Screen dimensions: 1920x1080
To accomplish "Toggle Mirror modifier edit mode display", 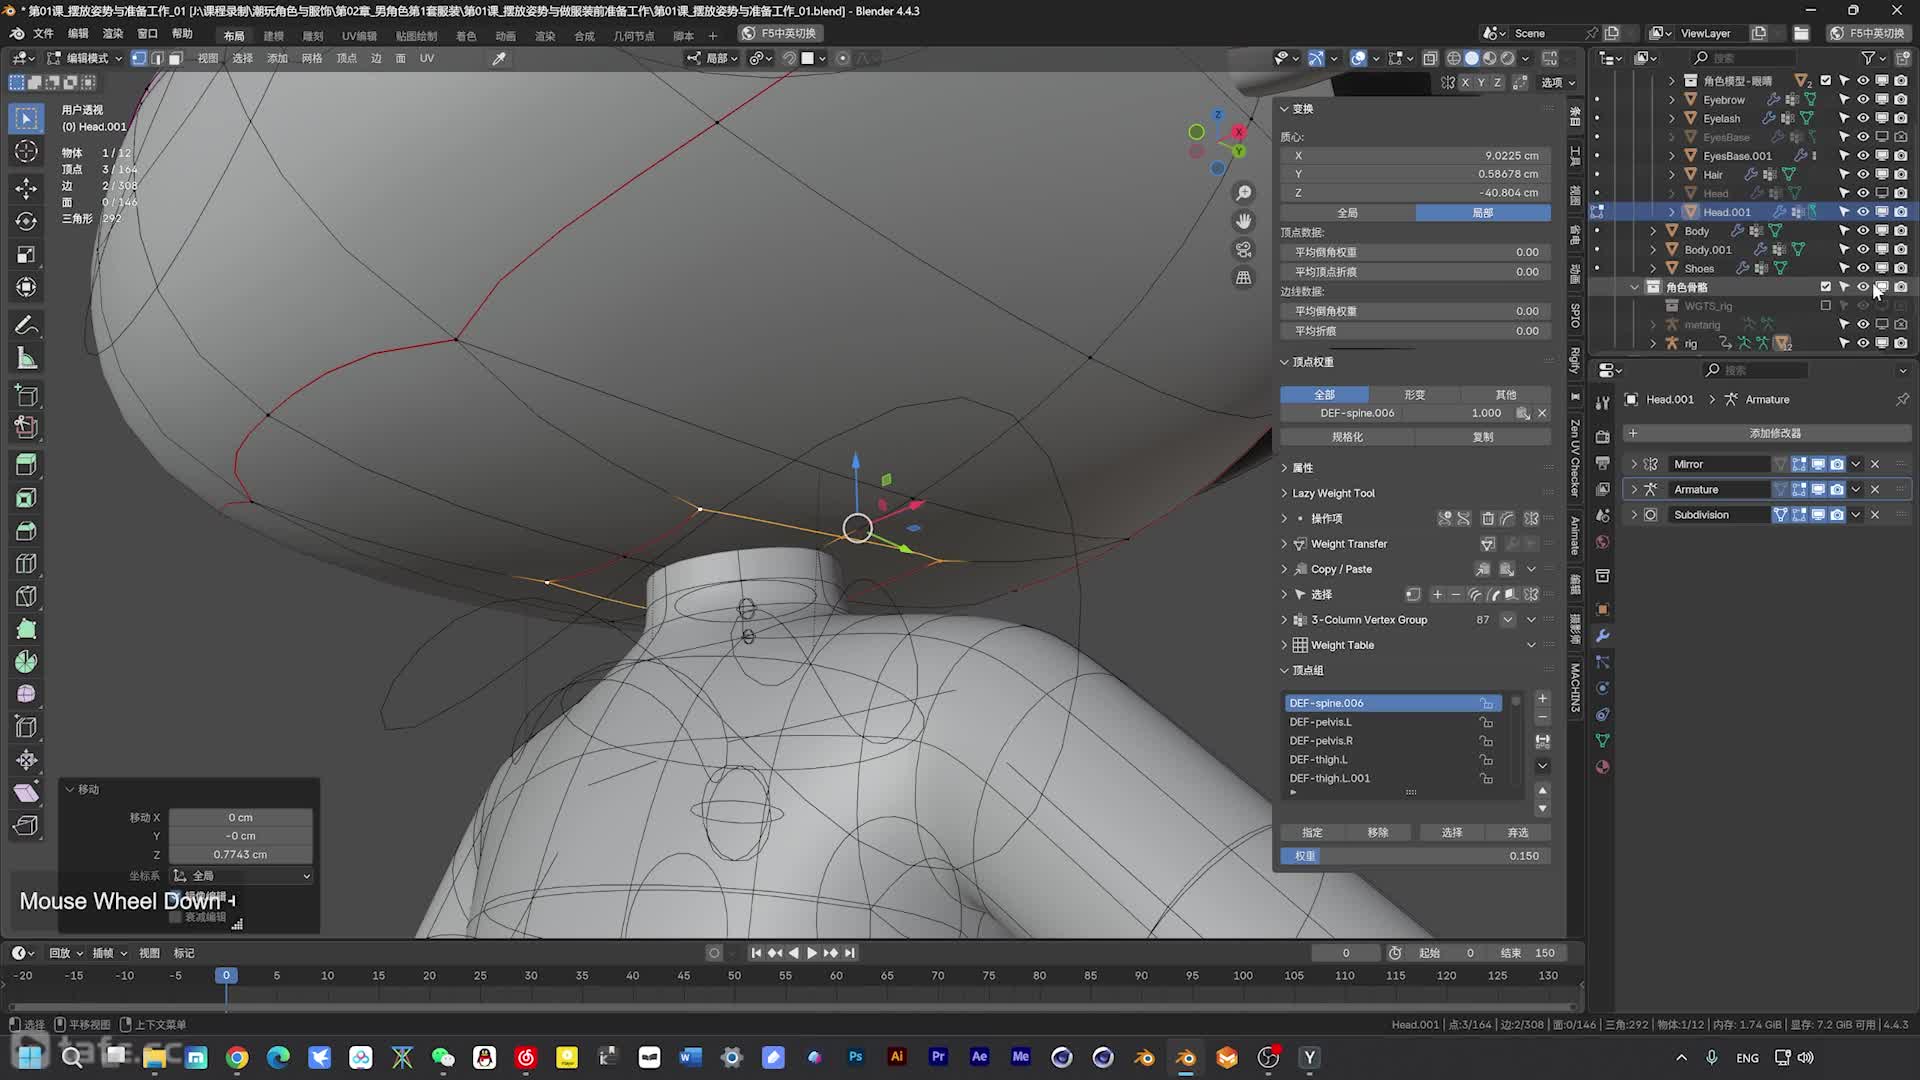I will (1799, 464).
